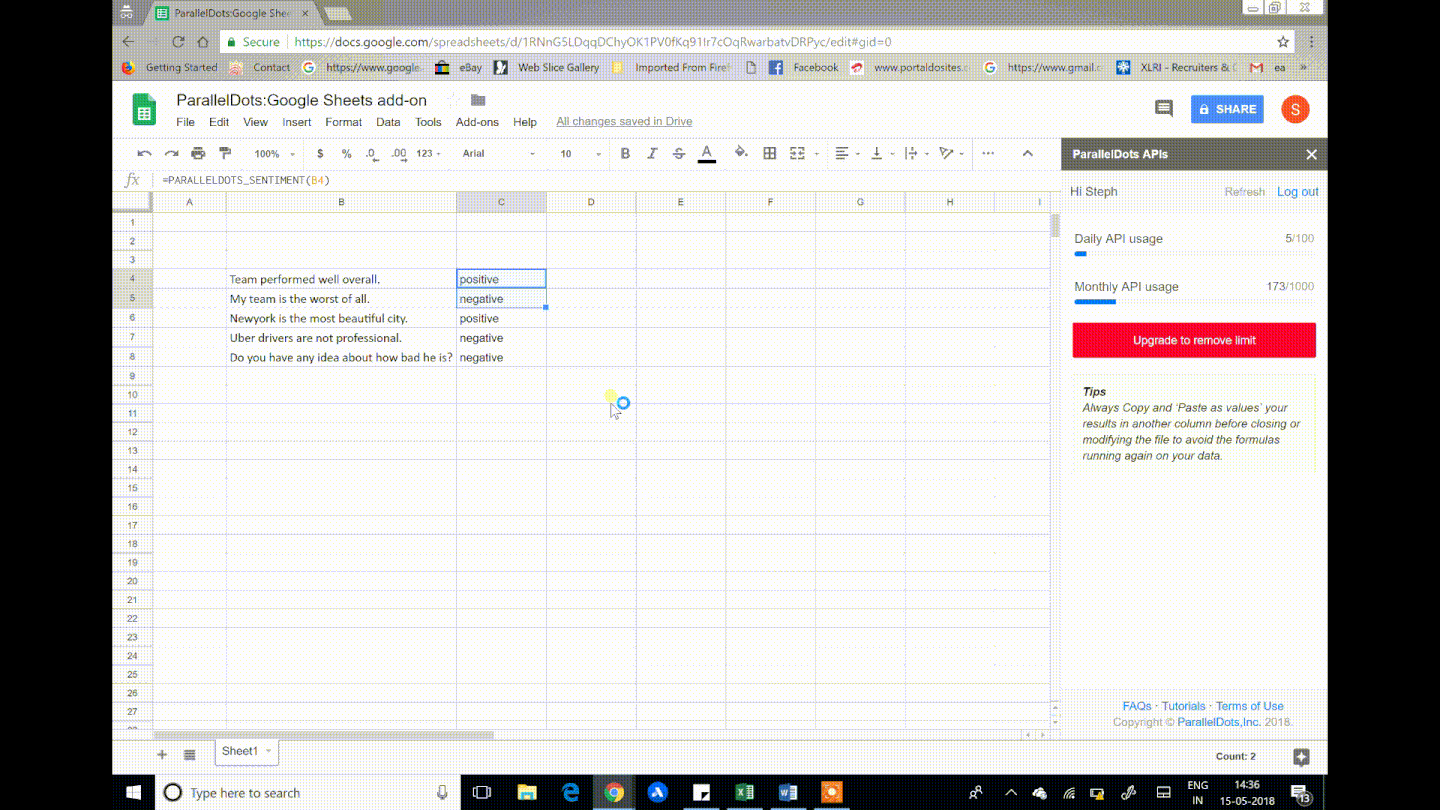Open the more number formats 123 dropdown
This screenshot has width=1440, height=810.
(428, 154)
